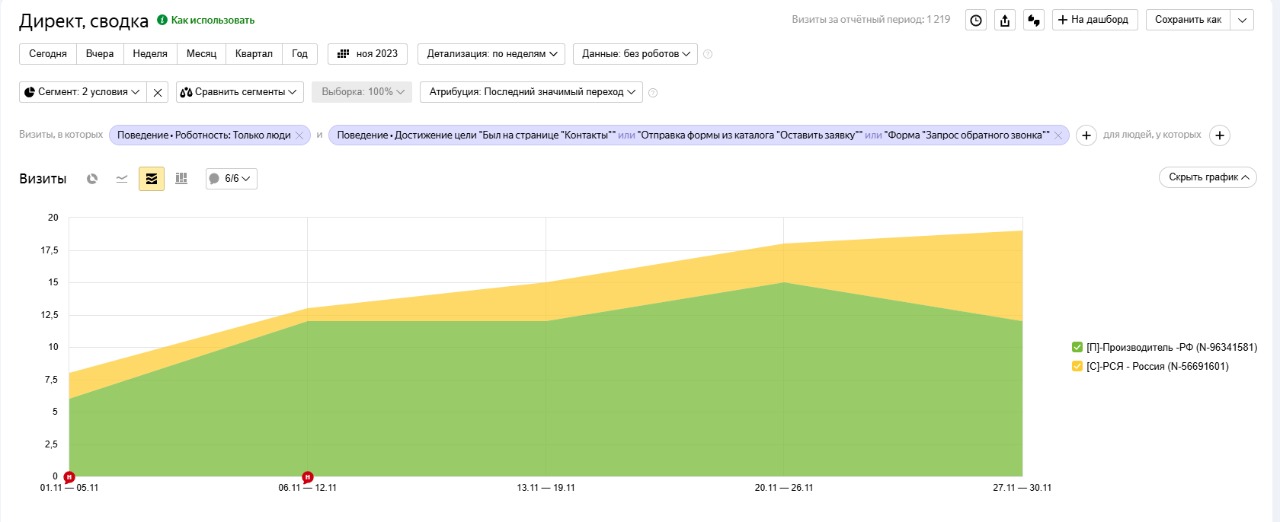The height and width of the screenshot is (522, 1280).
Task: Expand the Атрибуция dropdown
Action: click(530, 92)
